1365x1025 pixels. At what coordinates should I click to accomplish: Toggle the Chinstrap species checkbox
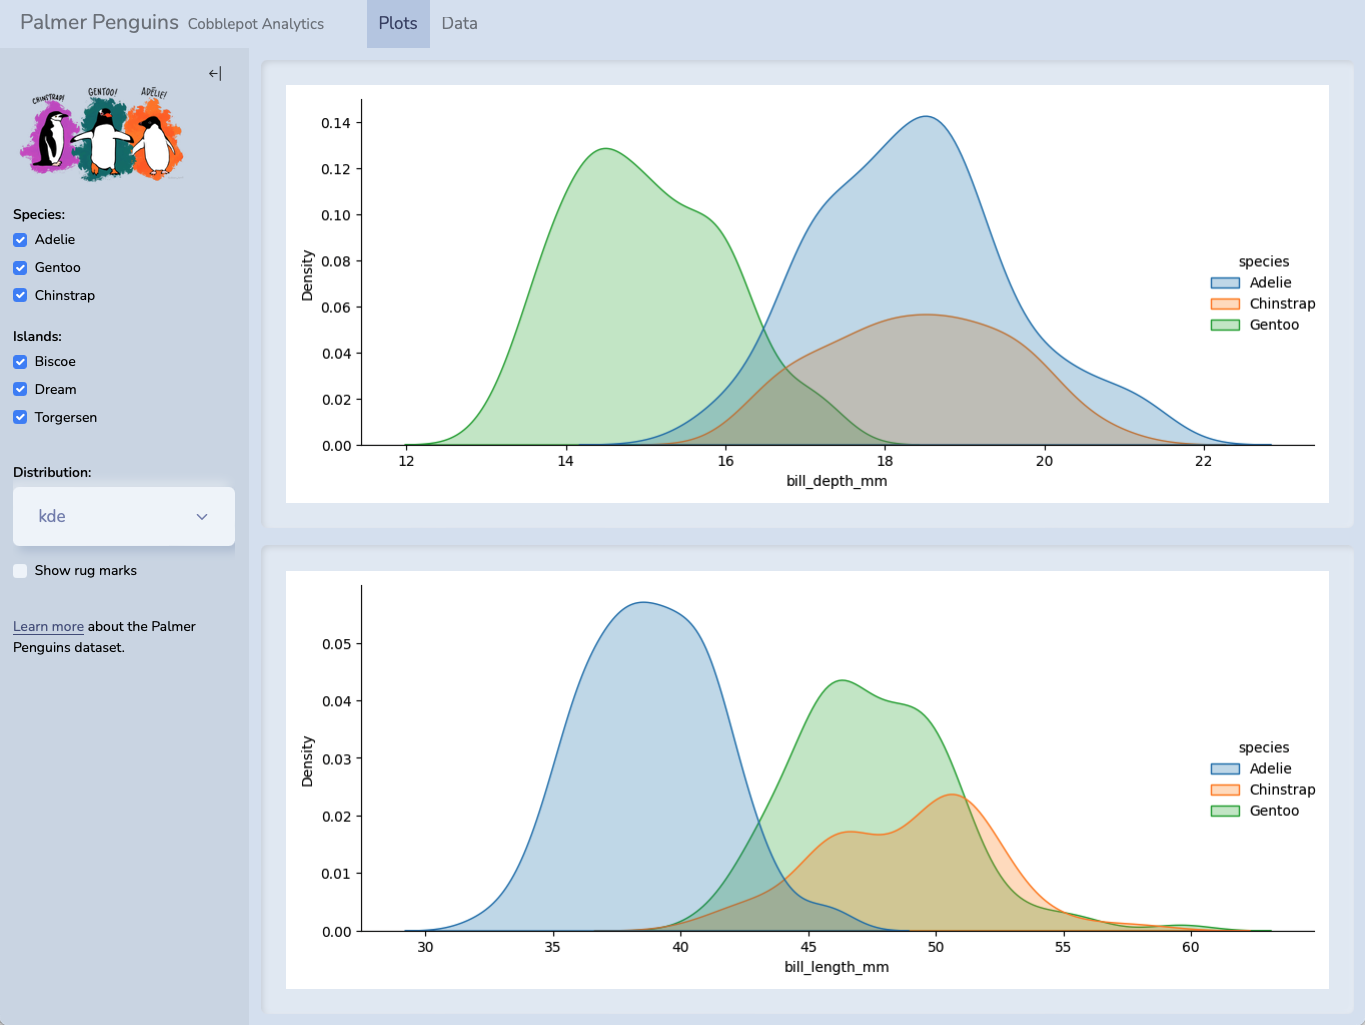20,296
